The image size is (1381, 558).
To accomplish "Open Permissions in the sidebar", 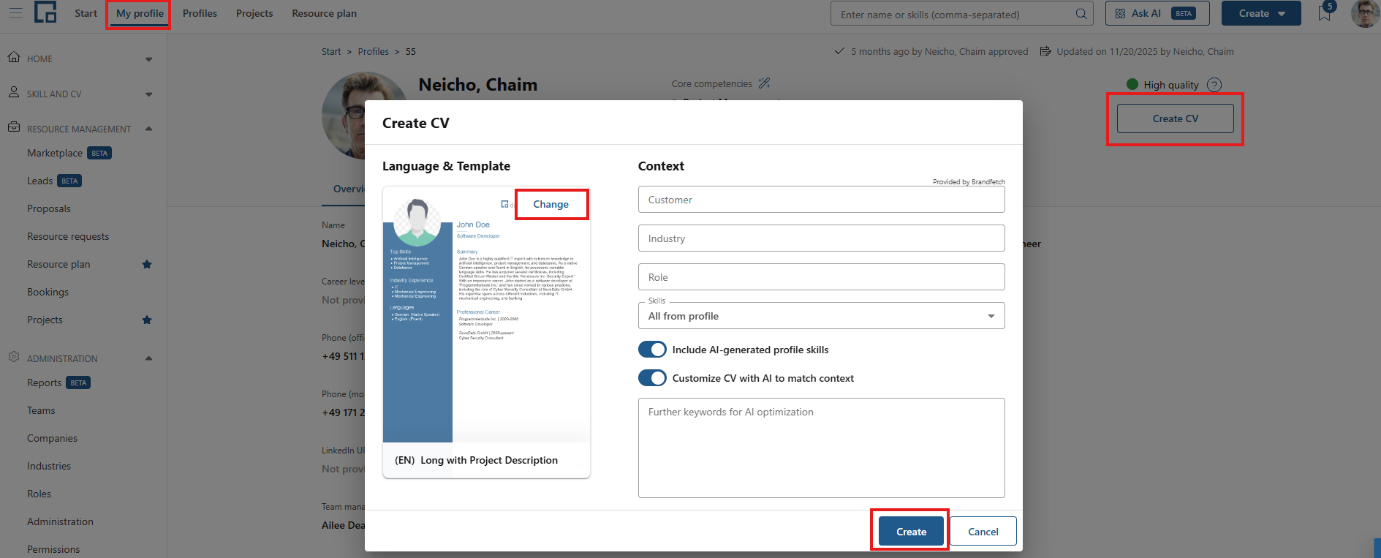I will (x=54, y=549).
